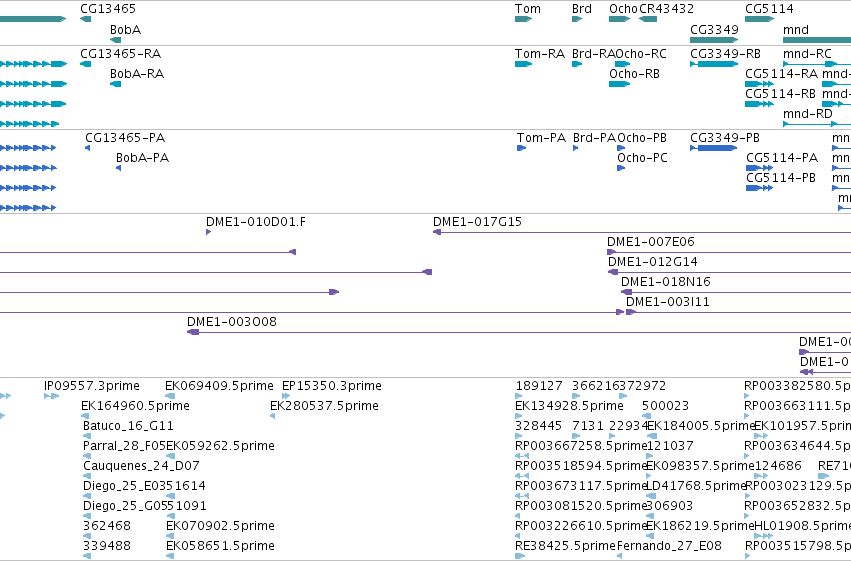This screenshot has height=561, width=851.
Task: Click the Tom gene label
Action: click(x=528, y=9)
